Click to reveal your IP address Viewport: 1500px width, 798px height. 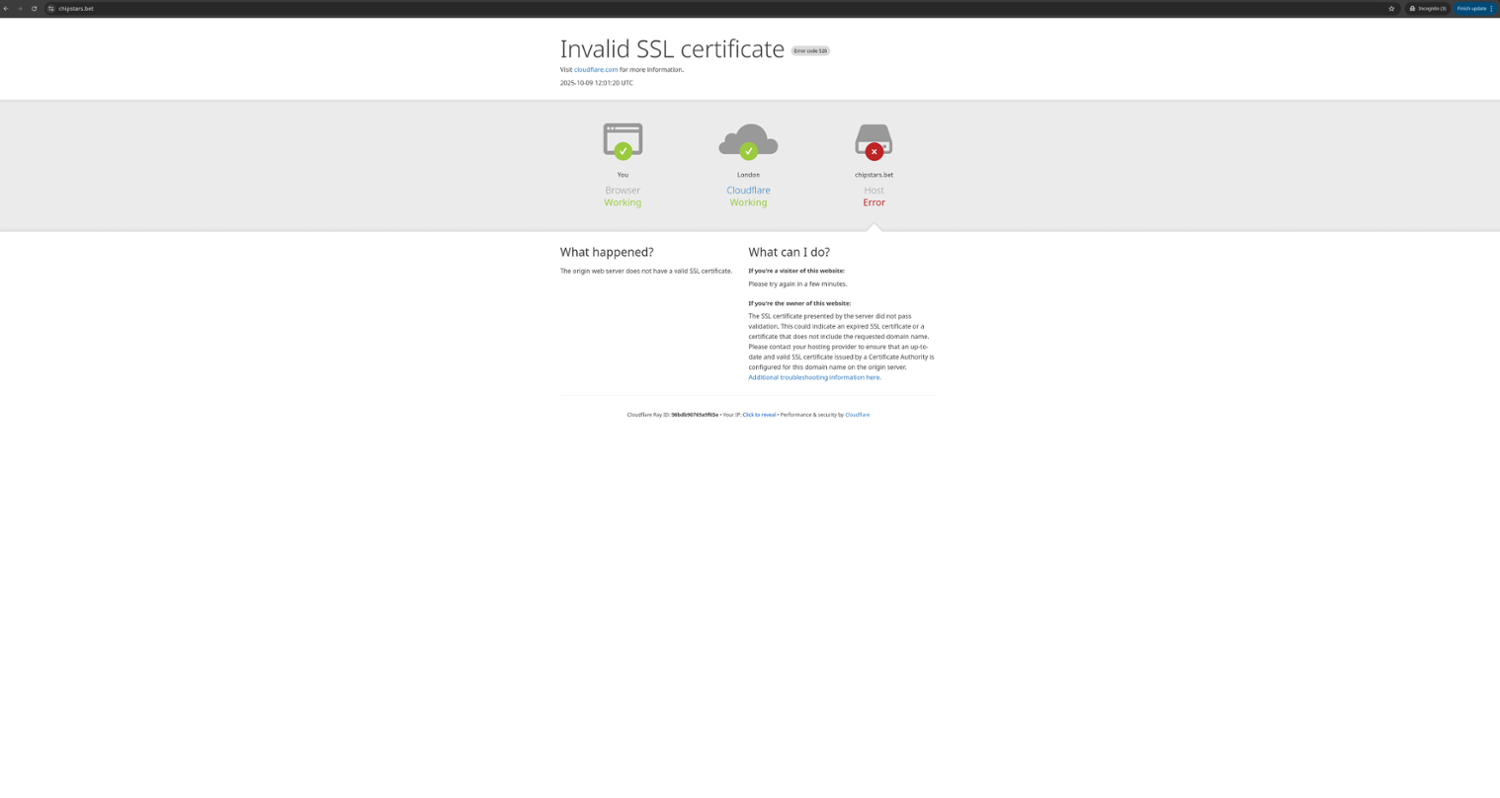coord(759,415)
